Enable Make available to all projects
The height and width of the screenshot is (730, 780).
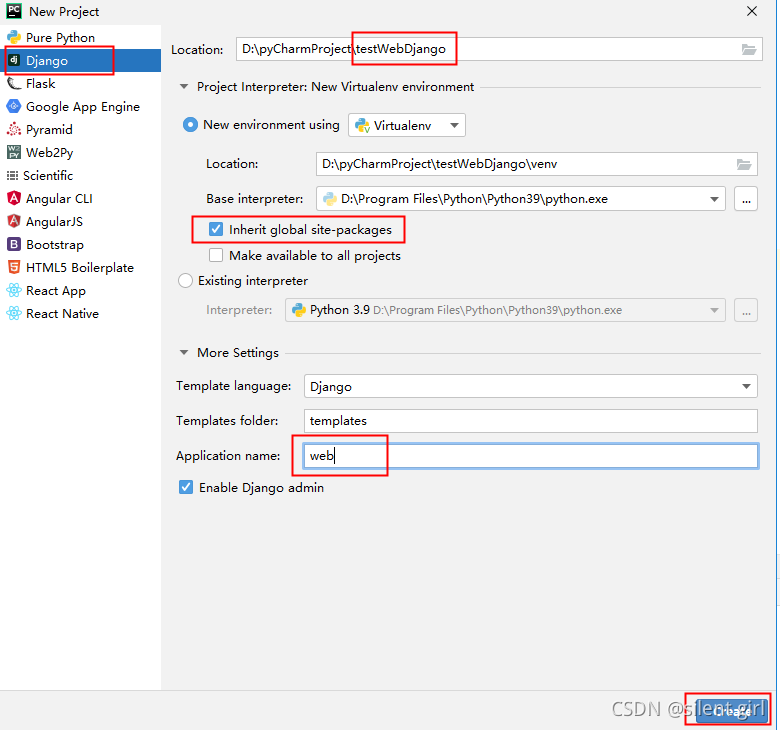[x=216, y=255]
